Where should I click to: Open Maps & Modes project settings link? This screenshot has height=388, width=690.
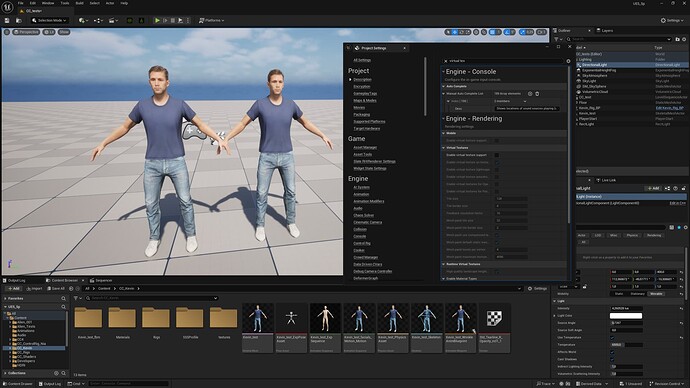pyautogui.click(x=365, y=100)
